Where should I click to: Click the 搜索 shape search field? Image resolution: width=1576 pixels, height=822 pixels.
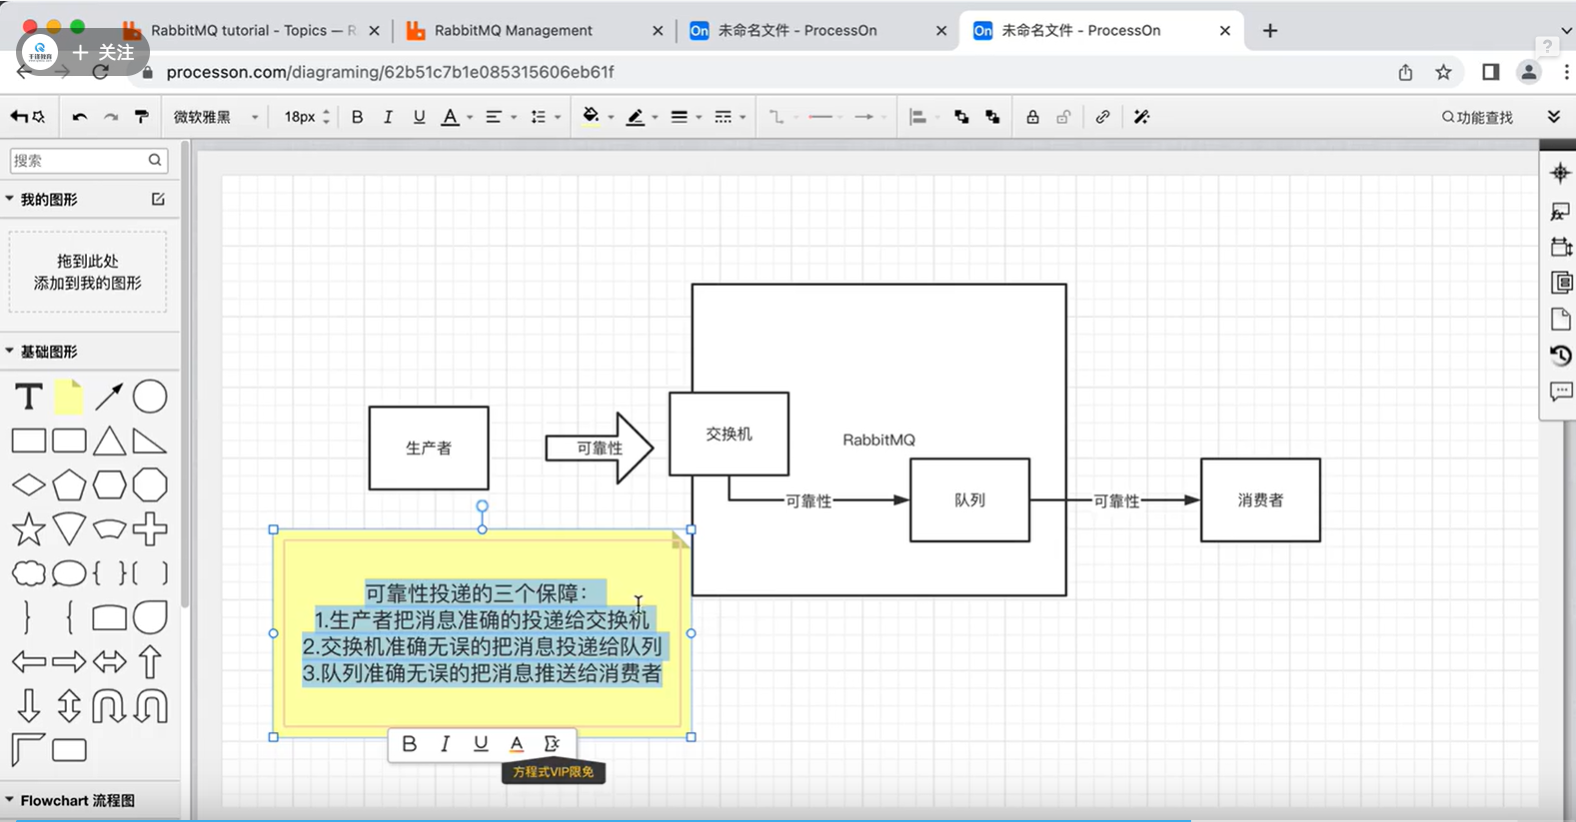(x=88, y=160)
